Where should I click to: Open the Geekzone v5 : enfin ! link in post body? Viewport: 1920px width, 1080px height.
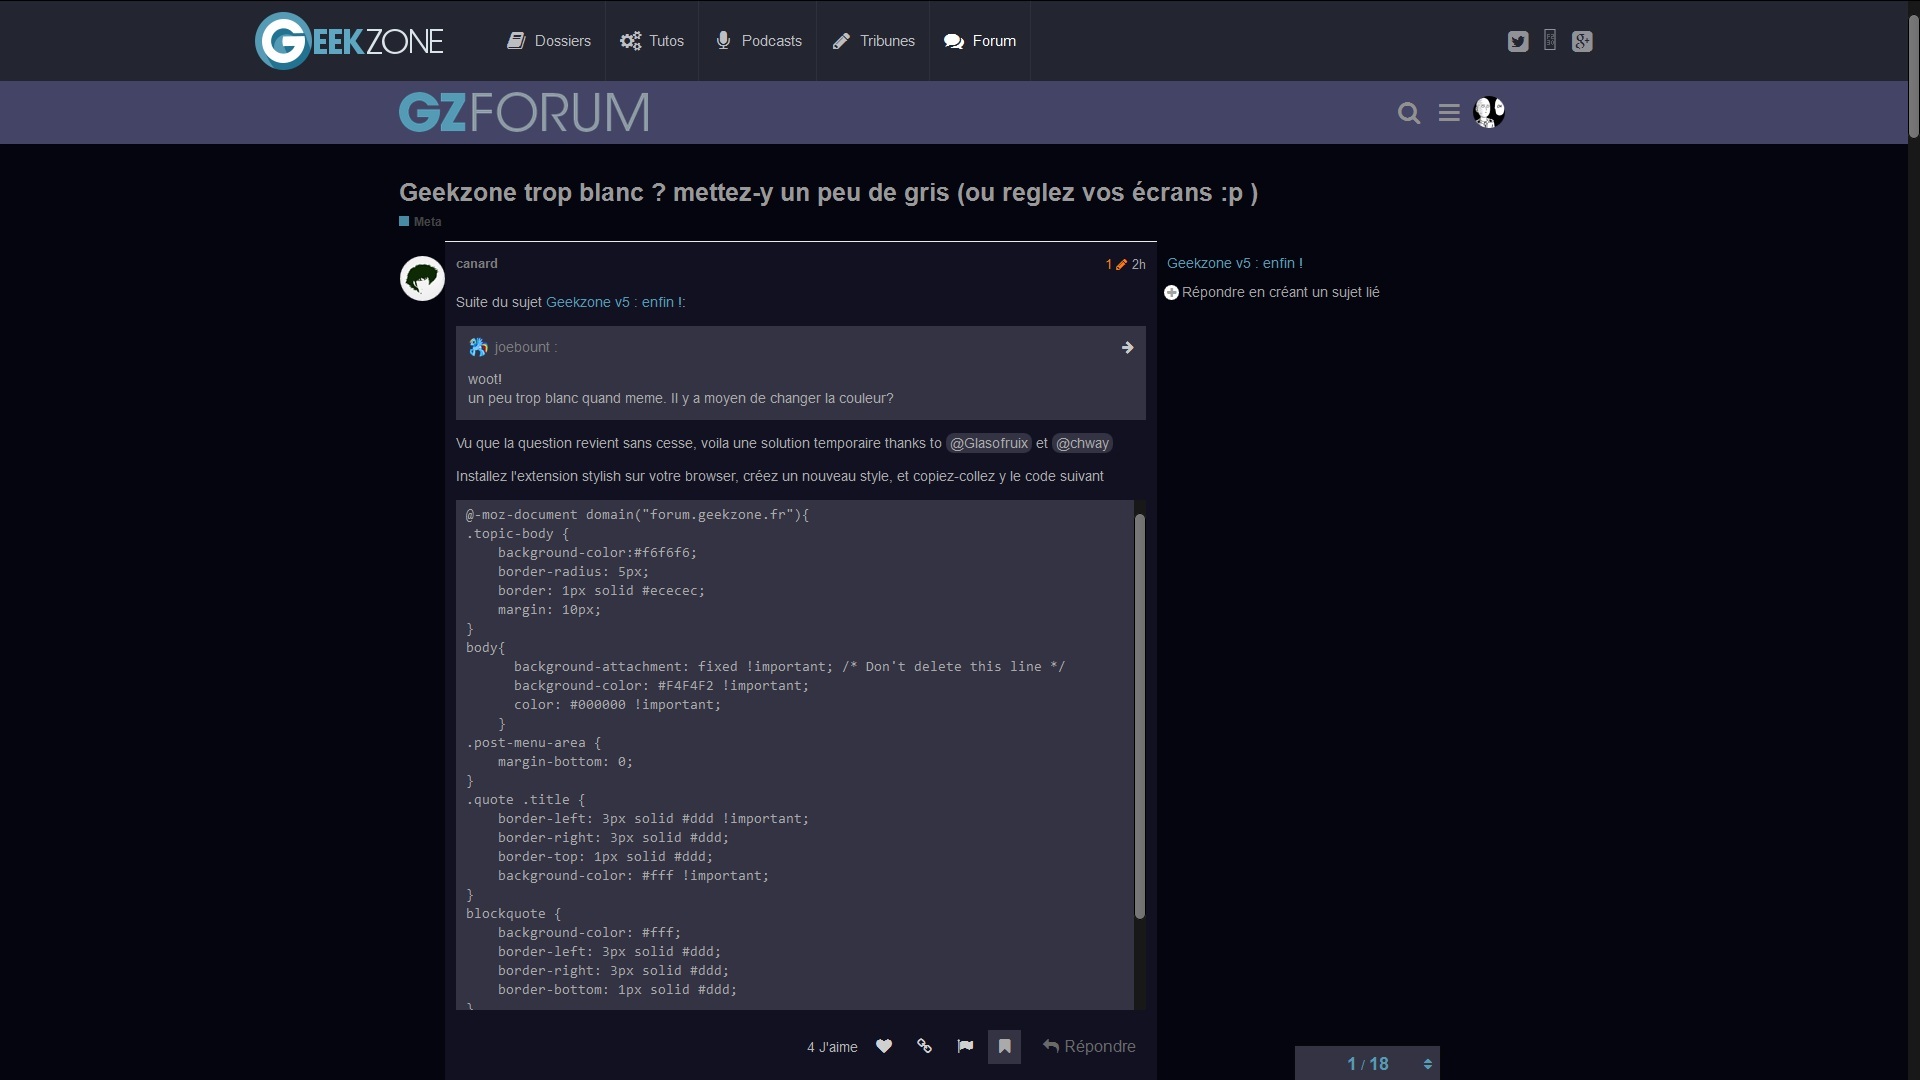[613, 302]
